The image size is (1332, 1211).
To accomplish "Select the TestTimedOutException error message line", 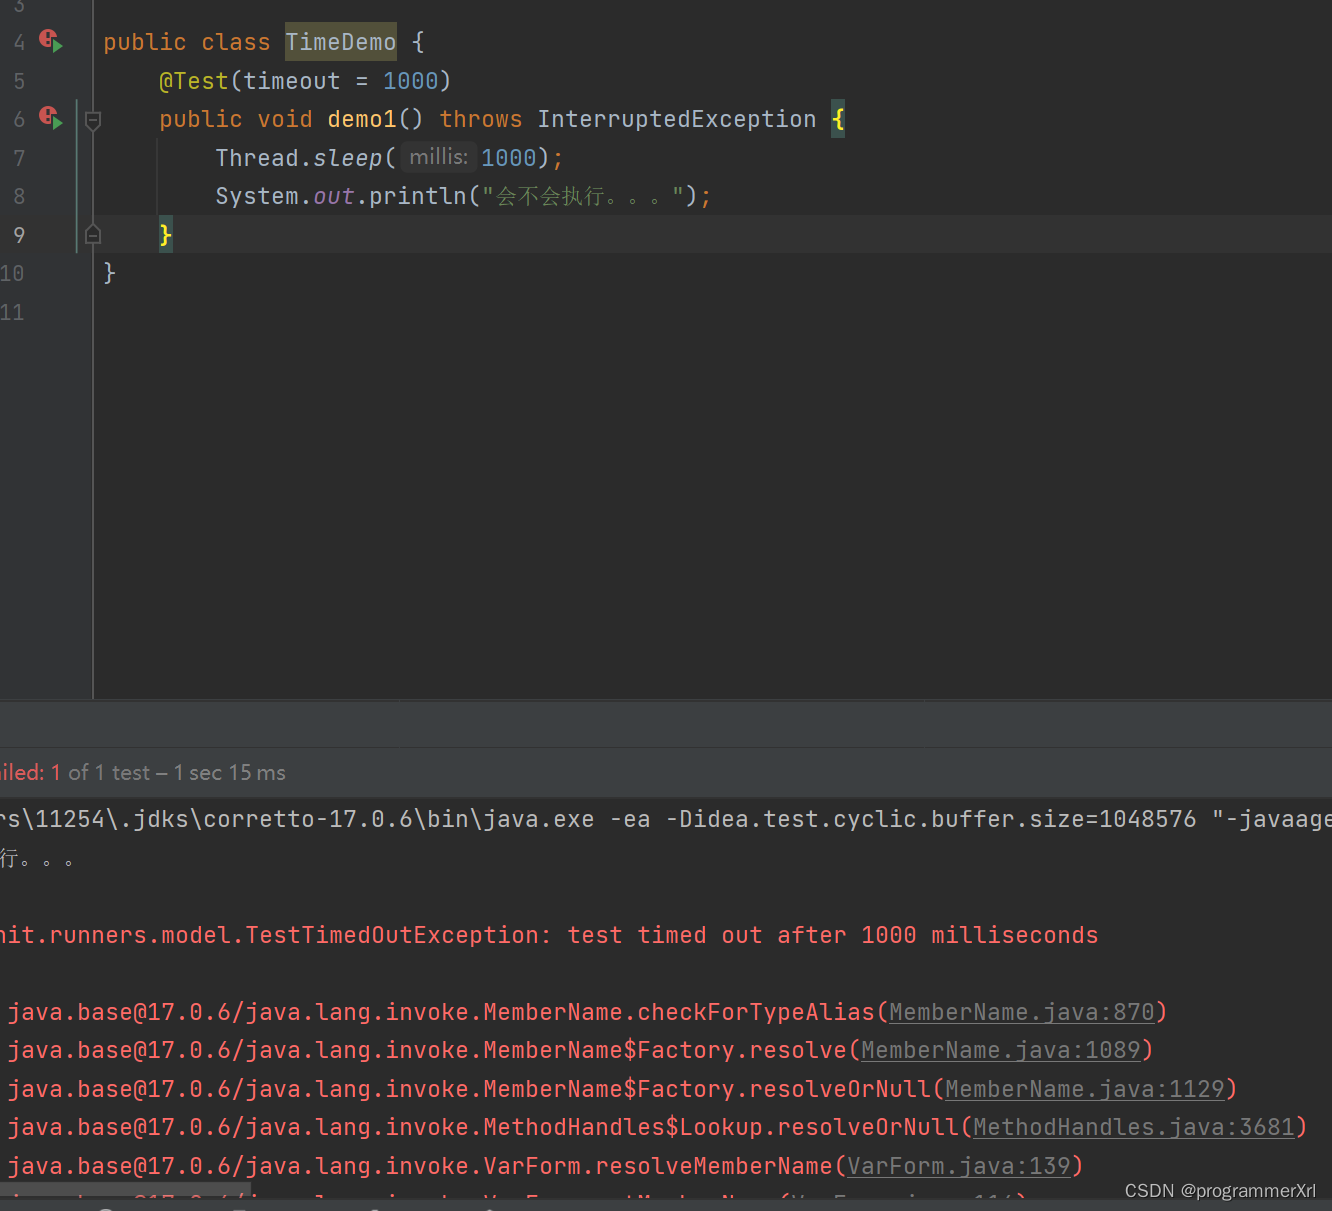I will tap(549, 935).
